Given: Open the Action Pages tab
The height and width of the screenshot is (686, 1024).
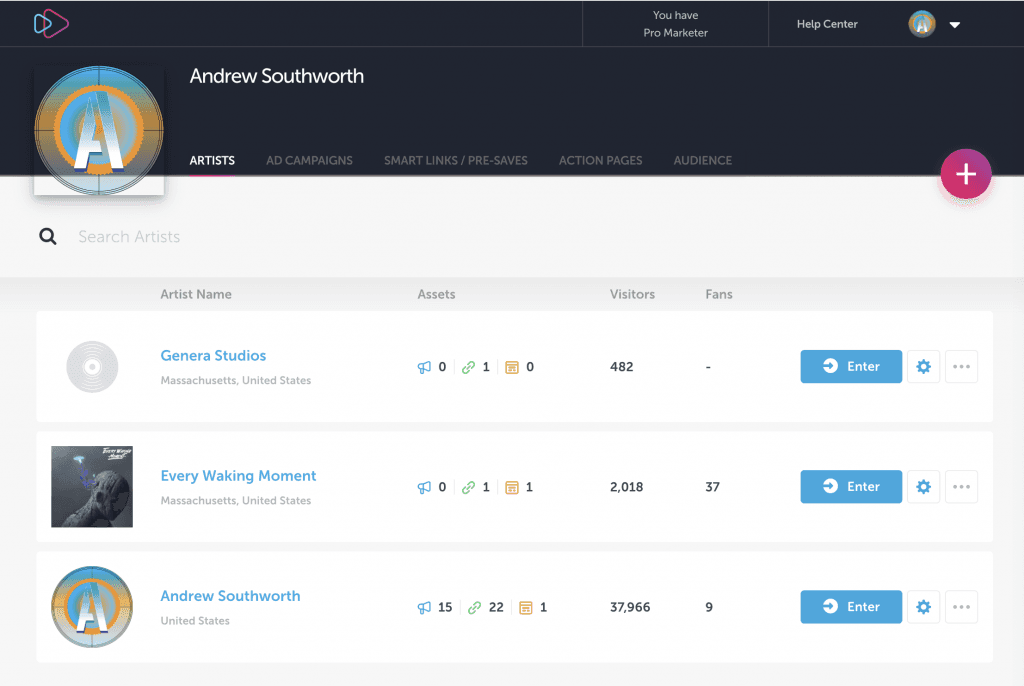Looking at the screenshot, I should 600,160.
